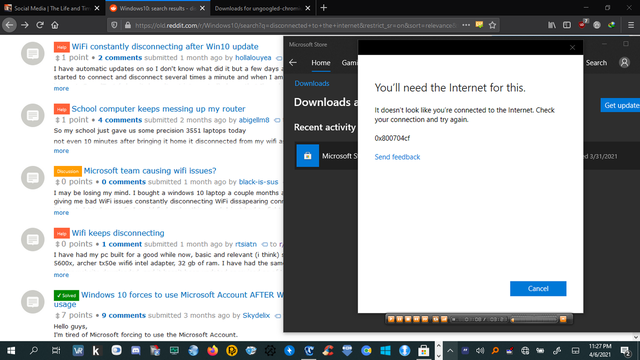Click the Firefox address bar URL
Viewport: 640px width, 360px height.
(295, 25)
